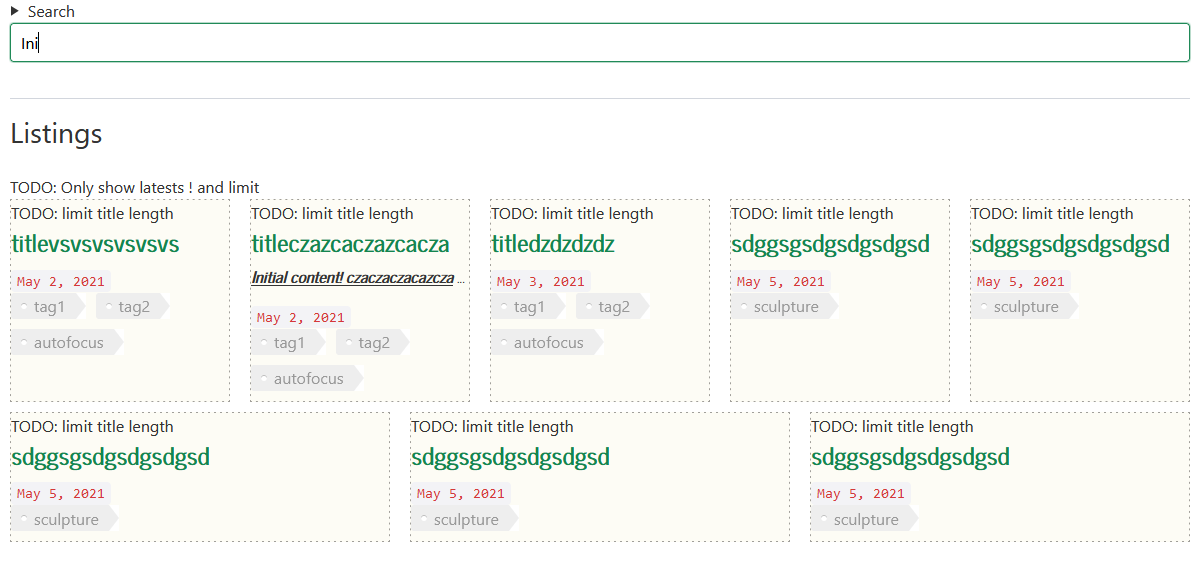The width and height of the screenshot is (1202, 569).
Task: Click the May 3, 2021 date
Action: (541, 282)
